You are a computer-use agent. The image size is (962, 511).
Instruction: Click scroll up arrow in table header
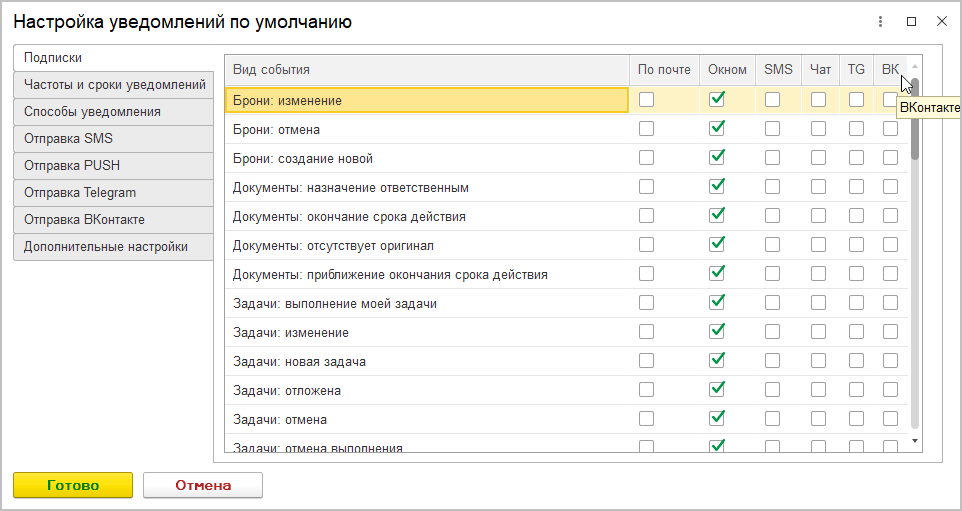point(915,67)
